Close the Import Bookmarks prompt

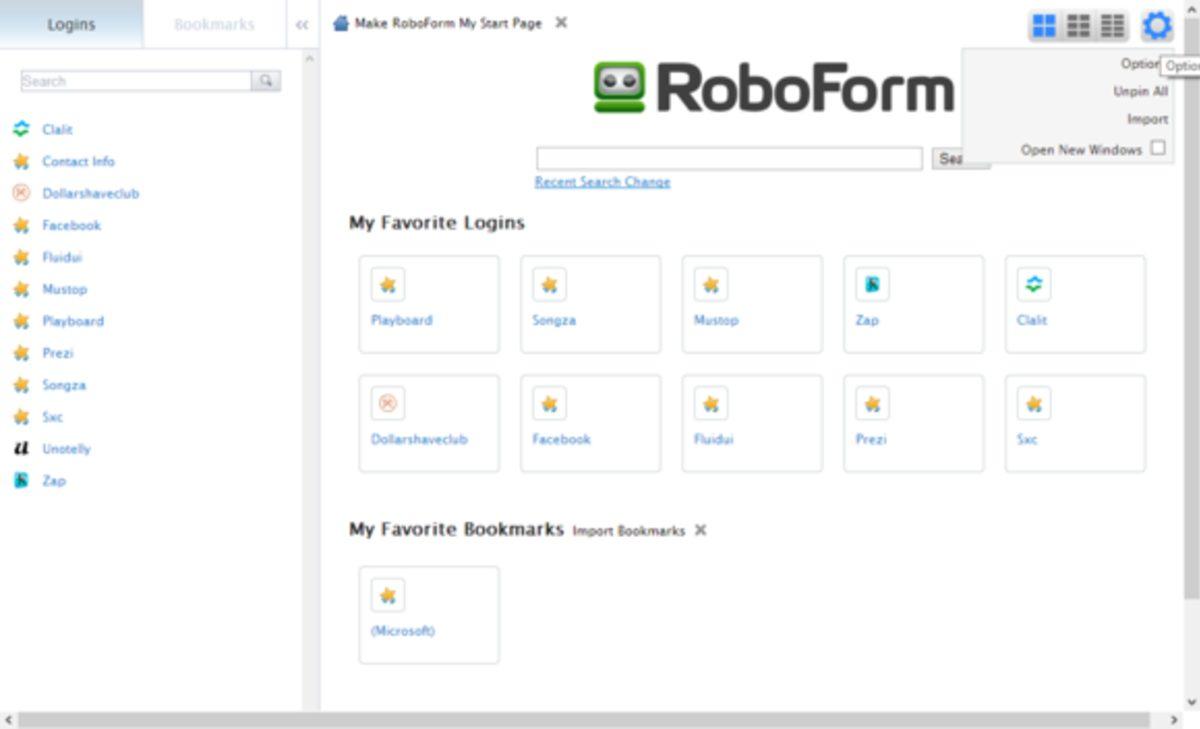coord(700,530)
